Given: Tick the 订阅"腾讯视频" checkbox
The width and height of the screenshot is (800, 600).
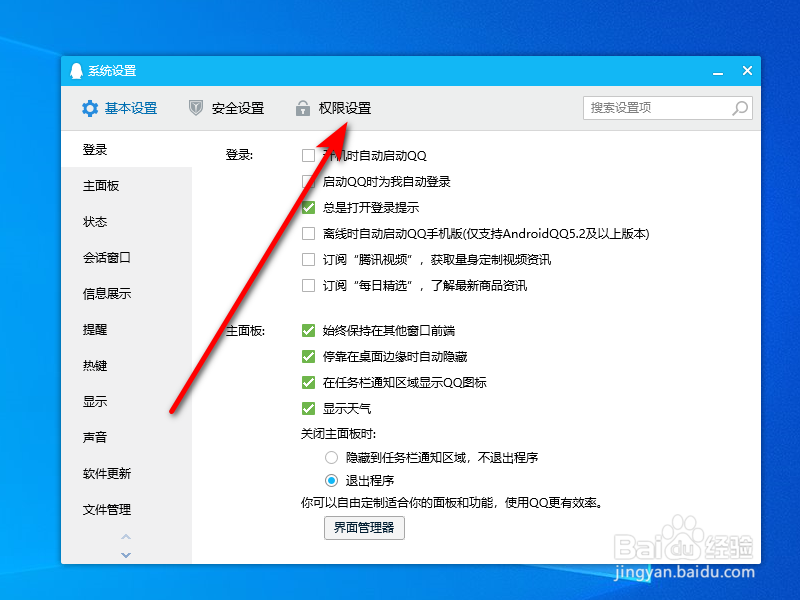Looking at the screenshot, I should coord(308,260).
